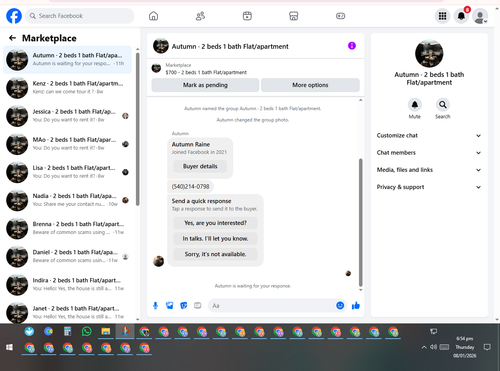The height and width of the screenshot is (371, 500).
Task: Search in conversation using magnifier icon
Action: tap(443, 105)
